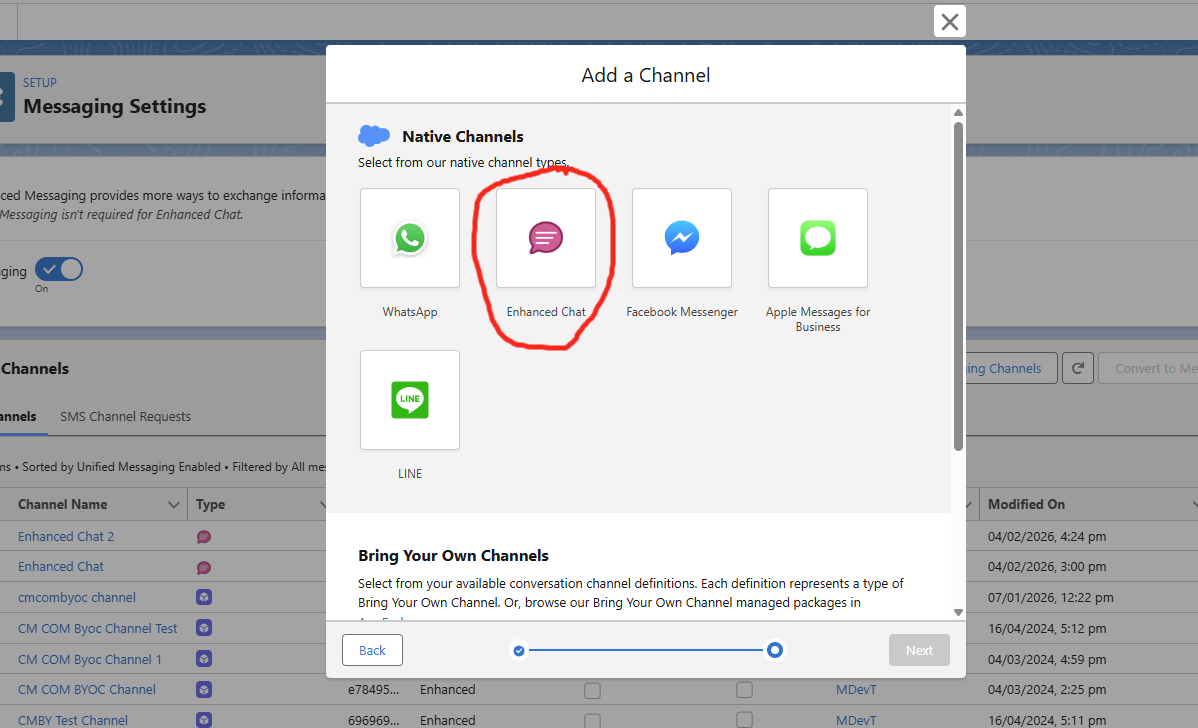Select the WhatsApp channel tile

[x=410, y=238]
